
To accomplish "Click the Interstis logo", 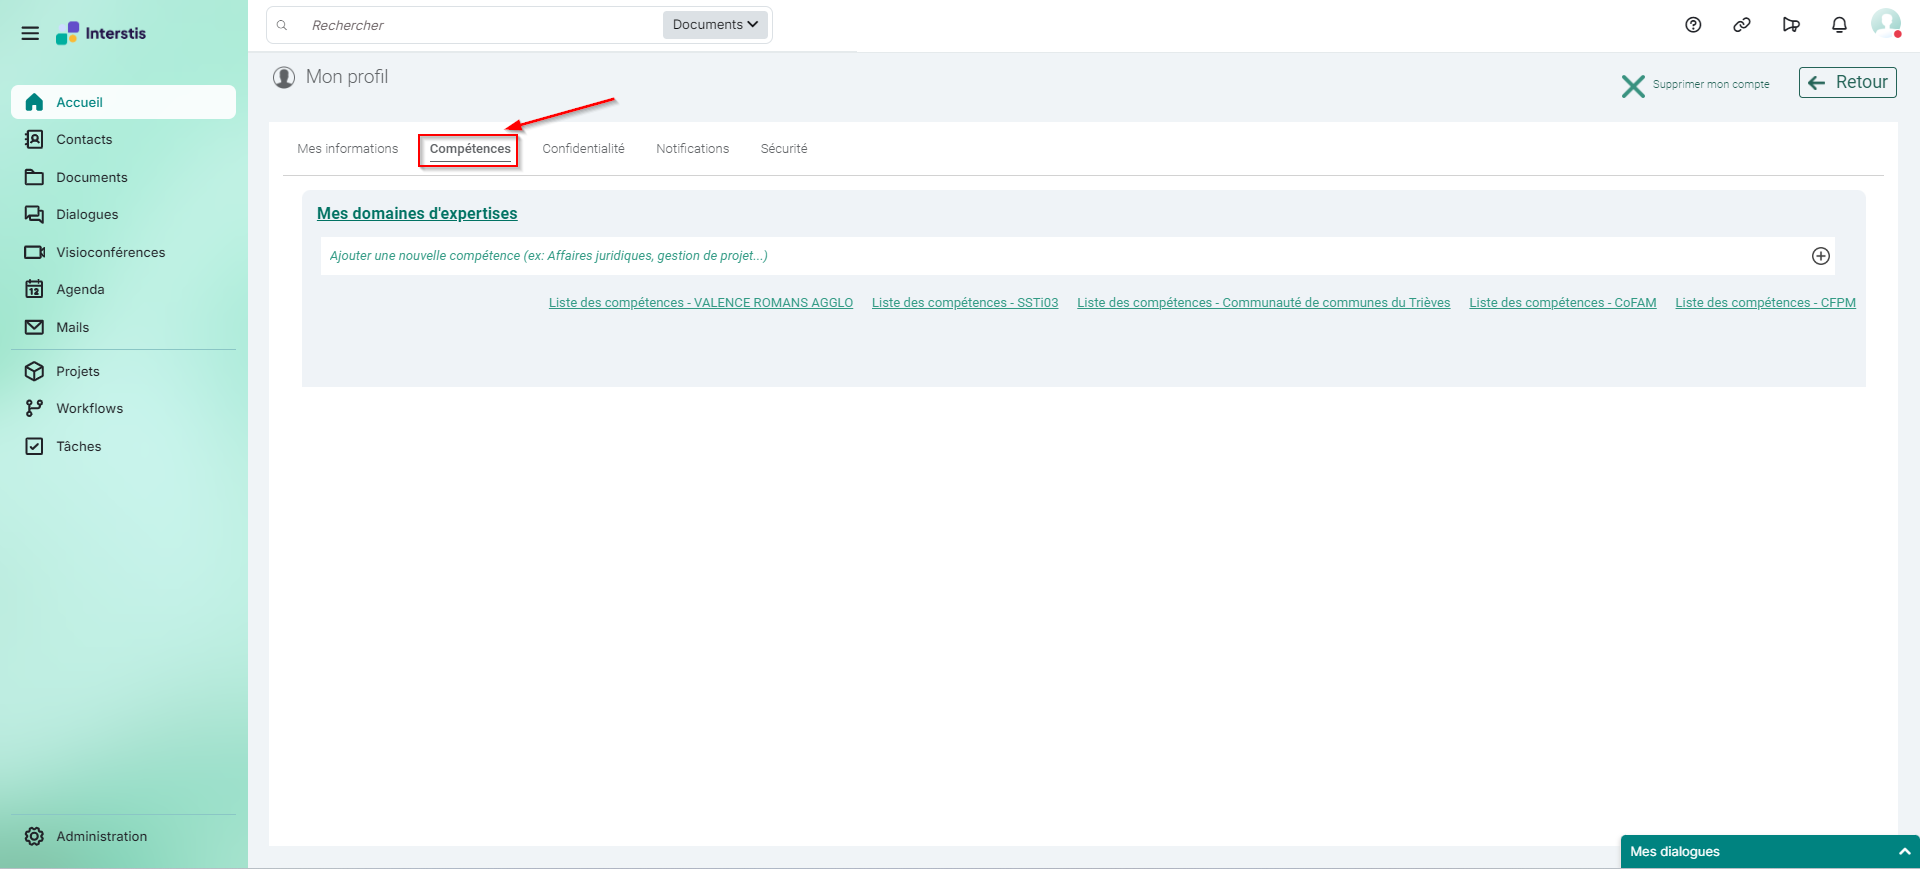I will click(x=101, y=33).
